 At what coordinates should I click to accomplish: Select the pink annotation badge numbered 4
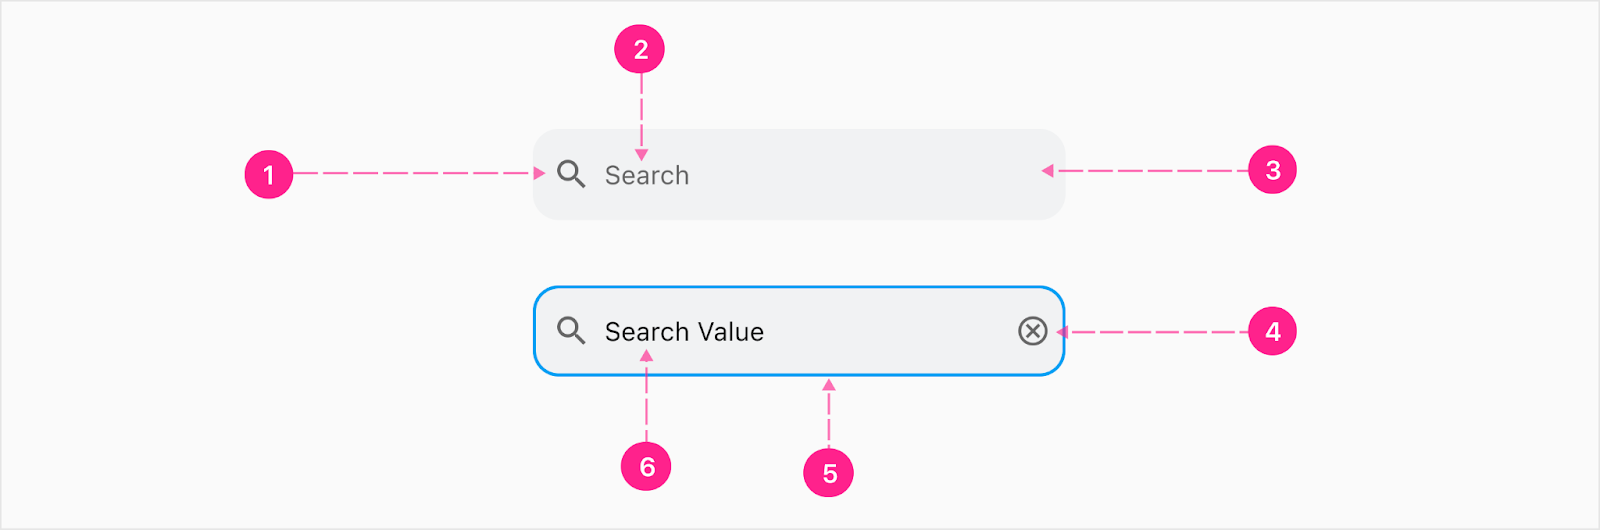point(1273,331)
